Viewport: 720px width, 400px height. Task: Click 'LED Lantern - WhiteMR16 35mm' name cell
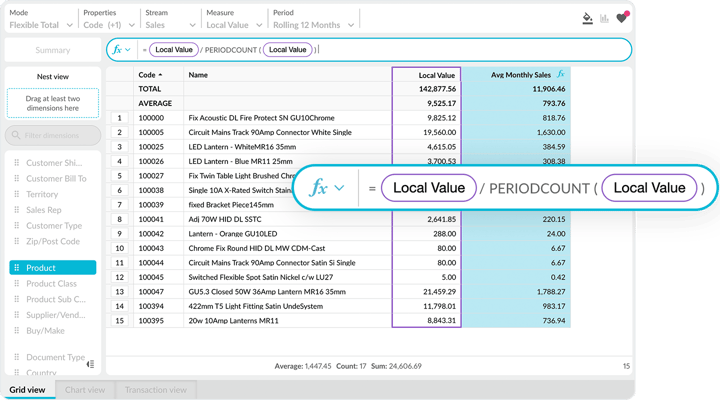click(x=287, y=147)
